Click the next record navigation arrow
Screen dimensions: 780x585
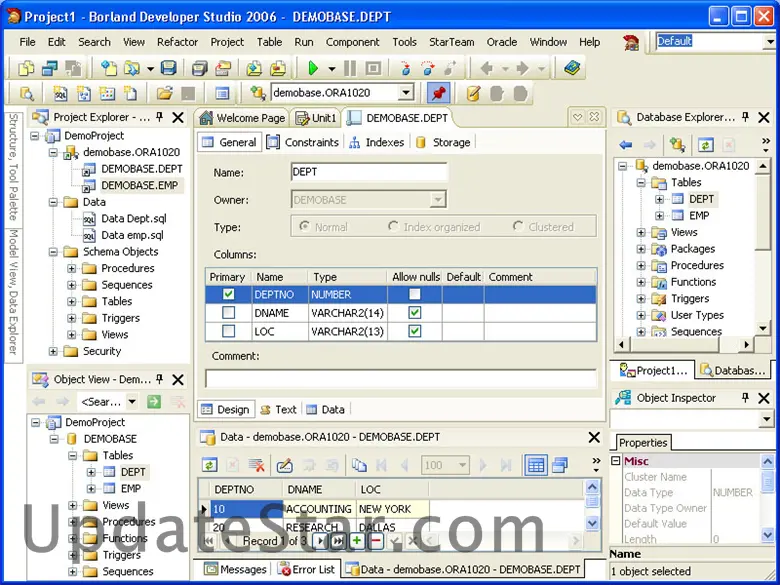tap(320, 540)
